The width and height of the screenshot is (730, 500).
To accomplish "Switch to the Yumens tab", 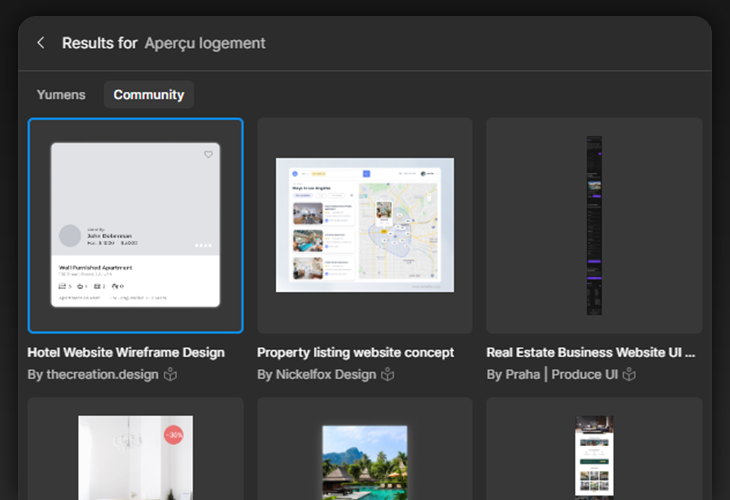I will [61, 95].
